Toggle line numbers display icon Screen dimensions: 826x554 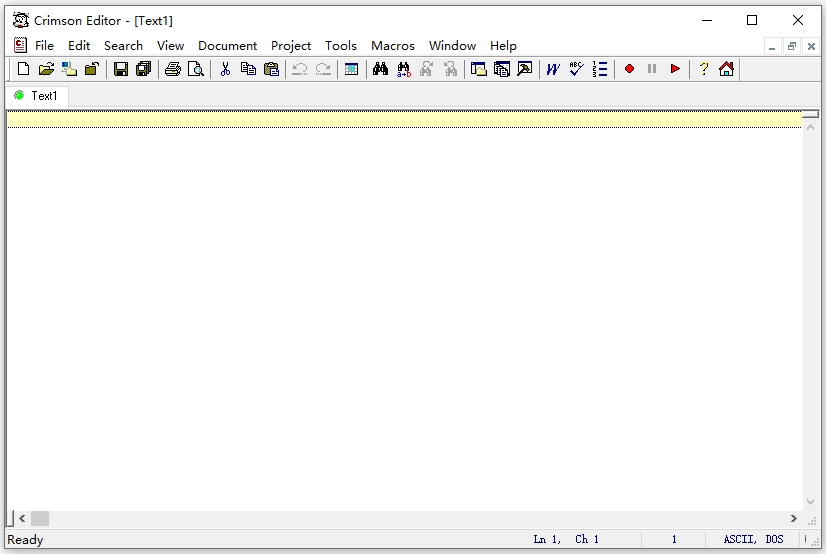point(599,69)
